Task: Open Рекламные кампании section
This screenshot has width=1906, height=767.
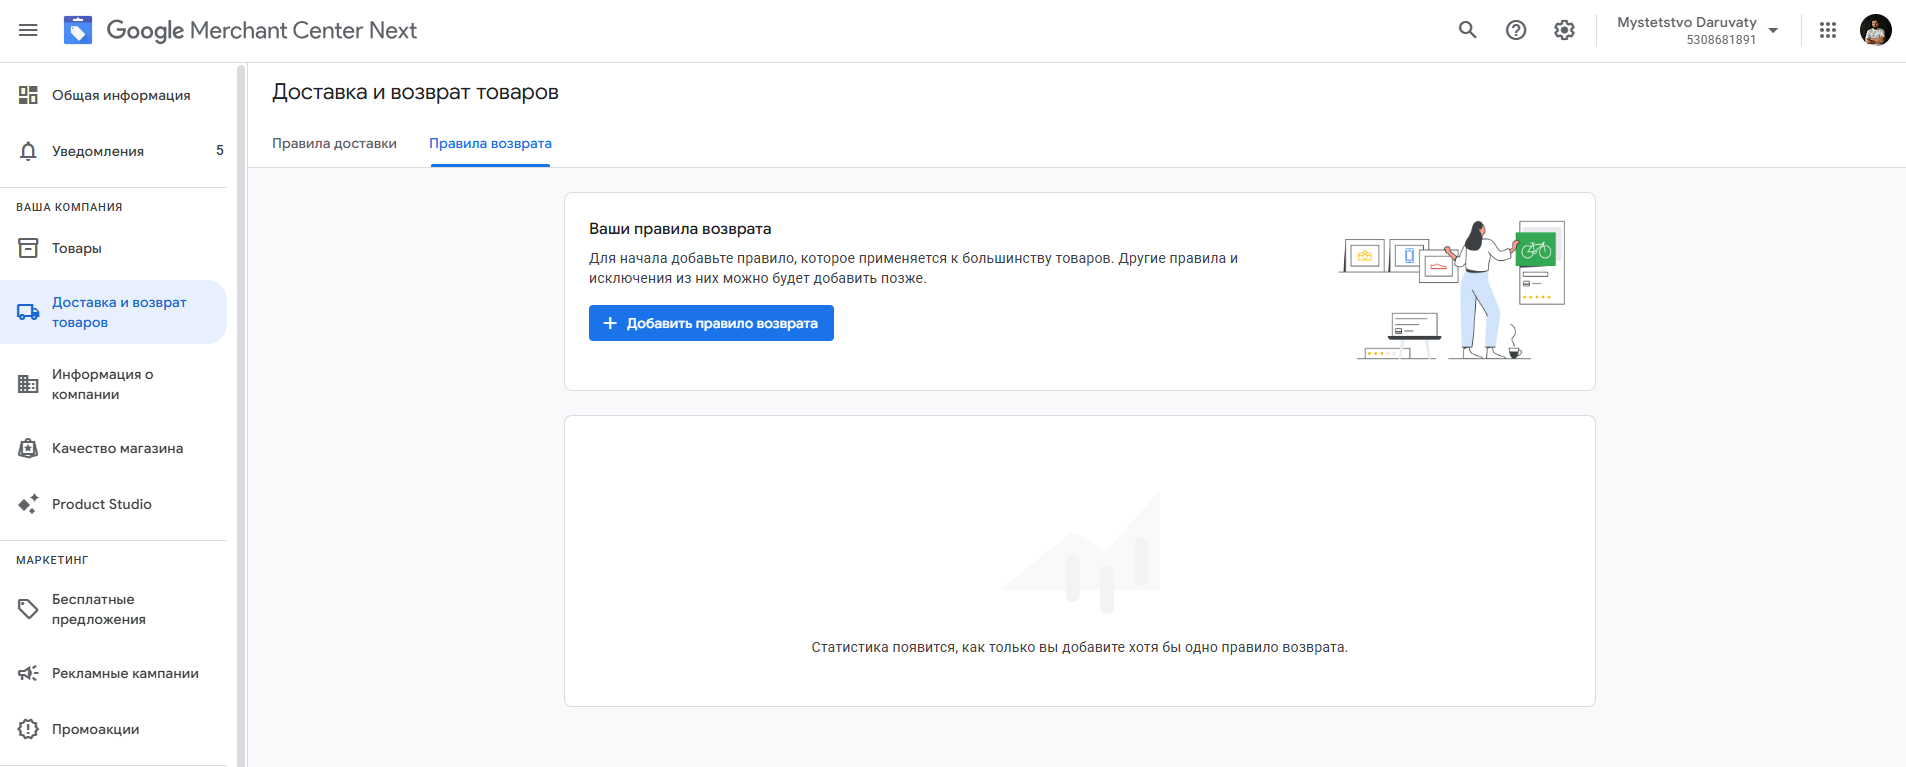Action: [x=113, y=673]
